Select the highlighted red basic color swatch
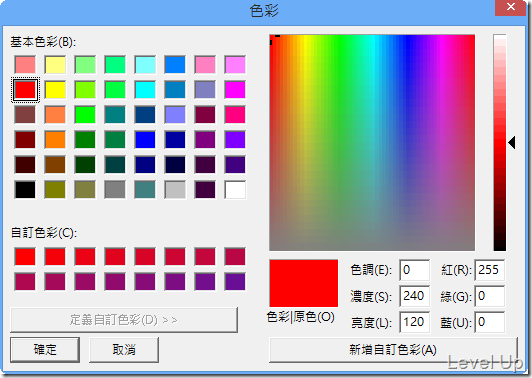Image resolution: width=532 pixels, height=378 pixels. click(x=25, y=90)
